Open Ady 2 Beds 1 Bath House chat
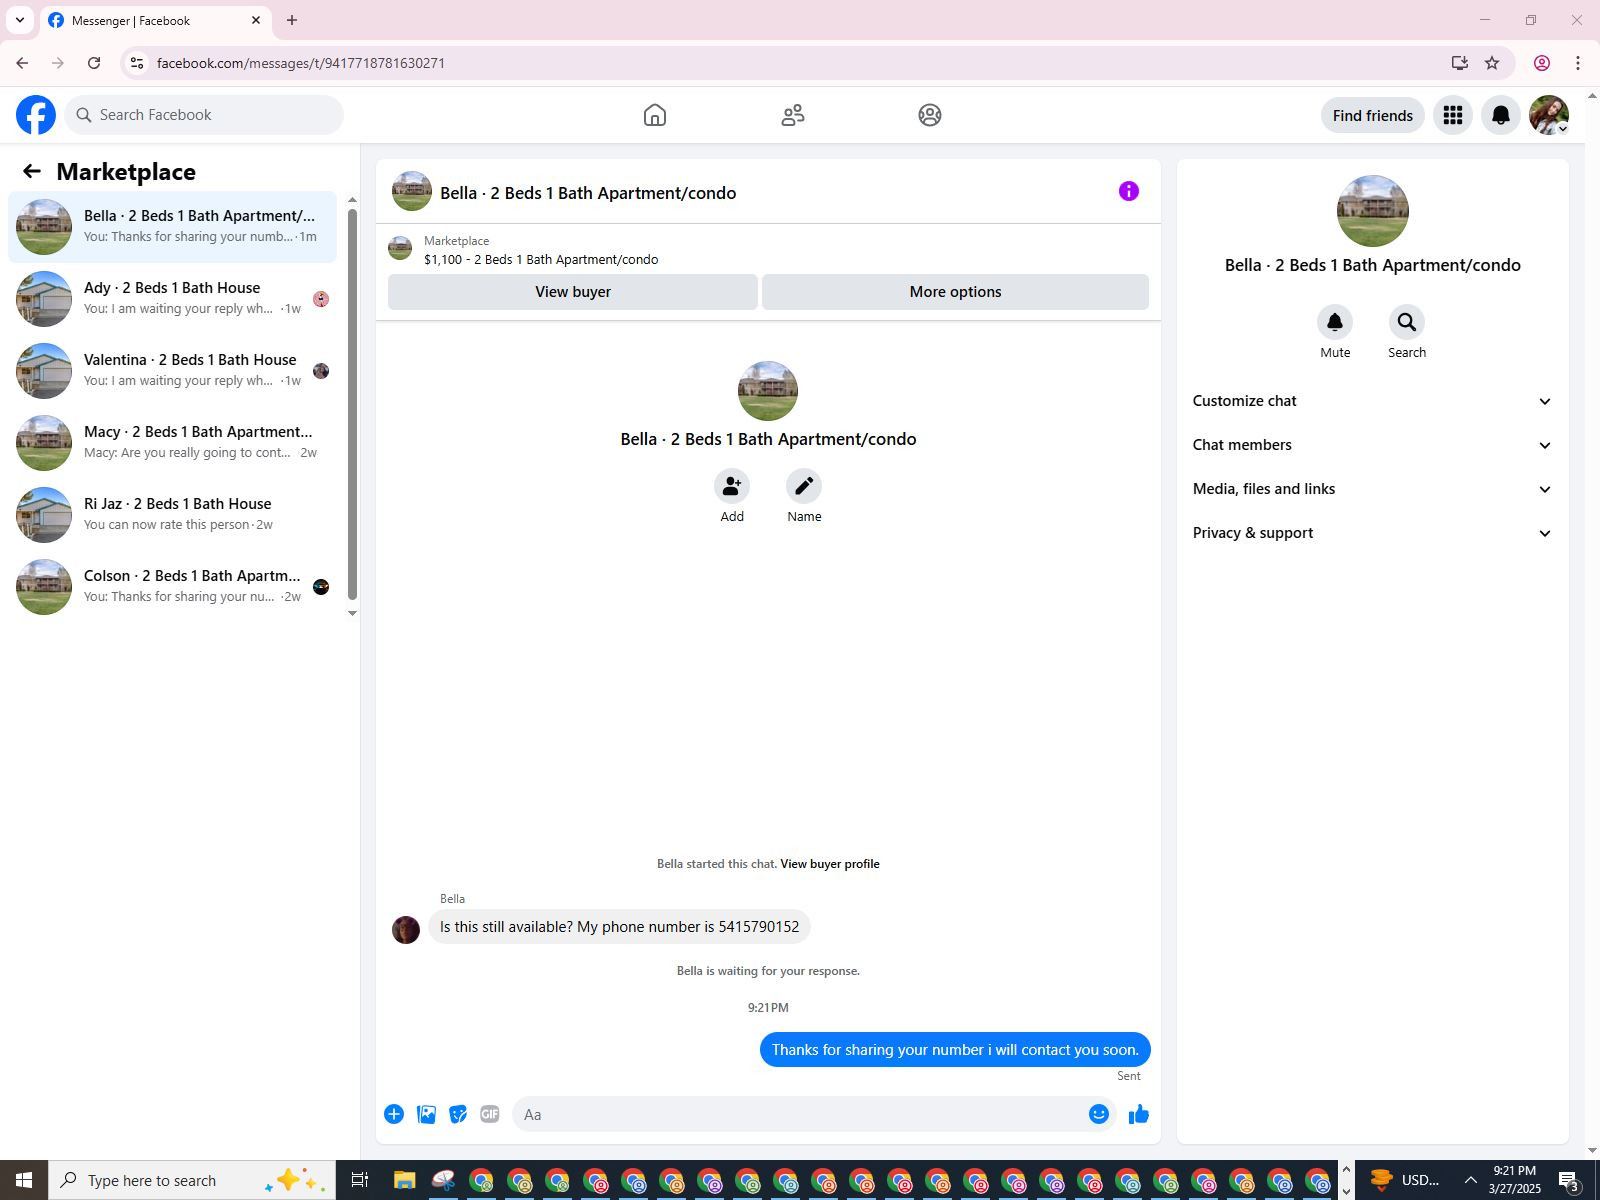Viewport: 1600px width, 1200px height. click(x=172, y=299)
